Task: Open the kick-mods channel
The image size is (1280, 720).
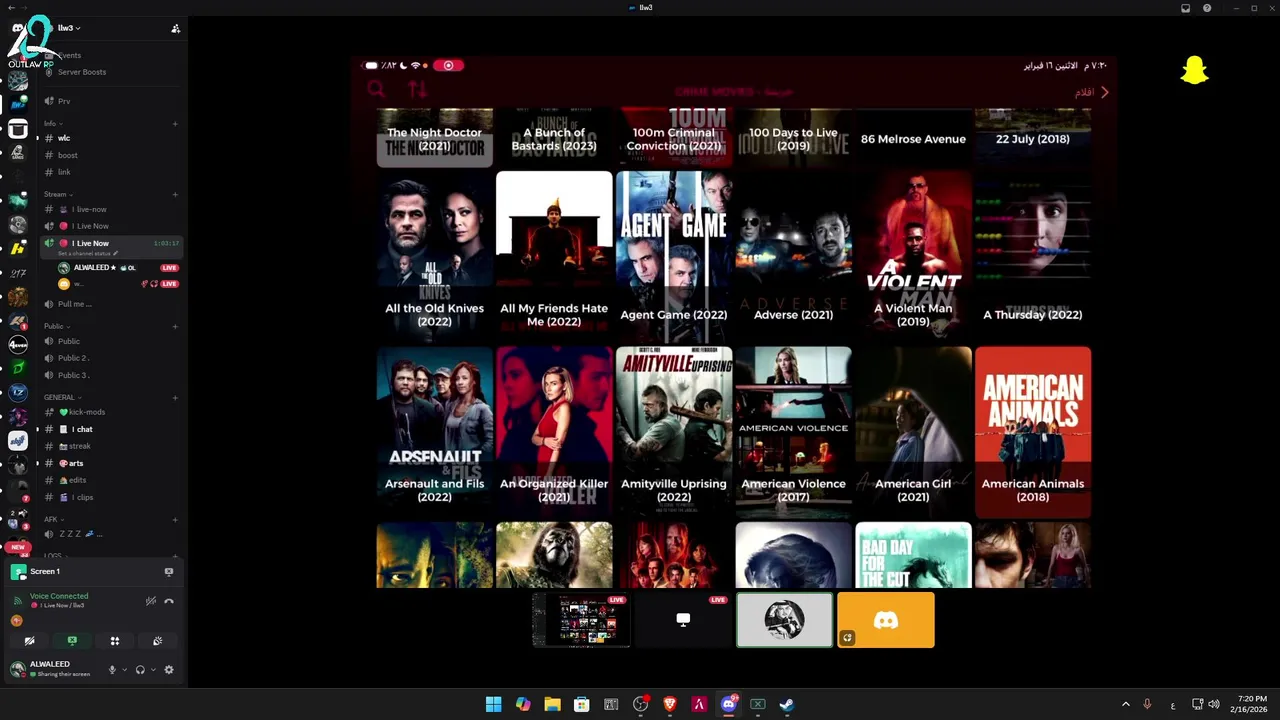Action: (x=85, y=412)
